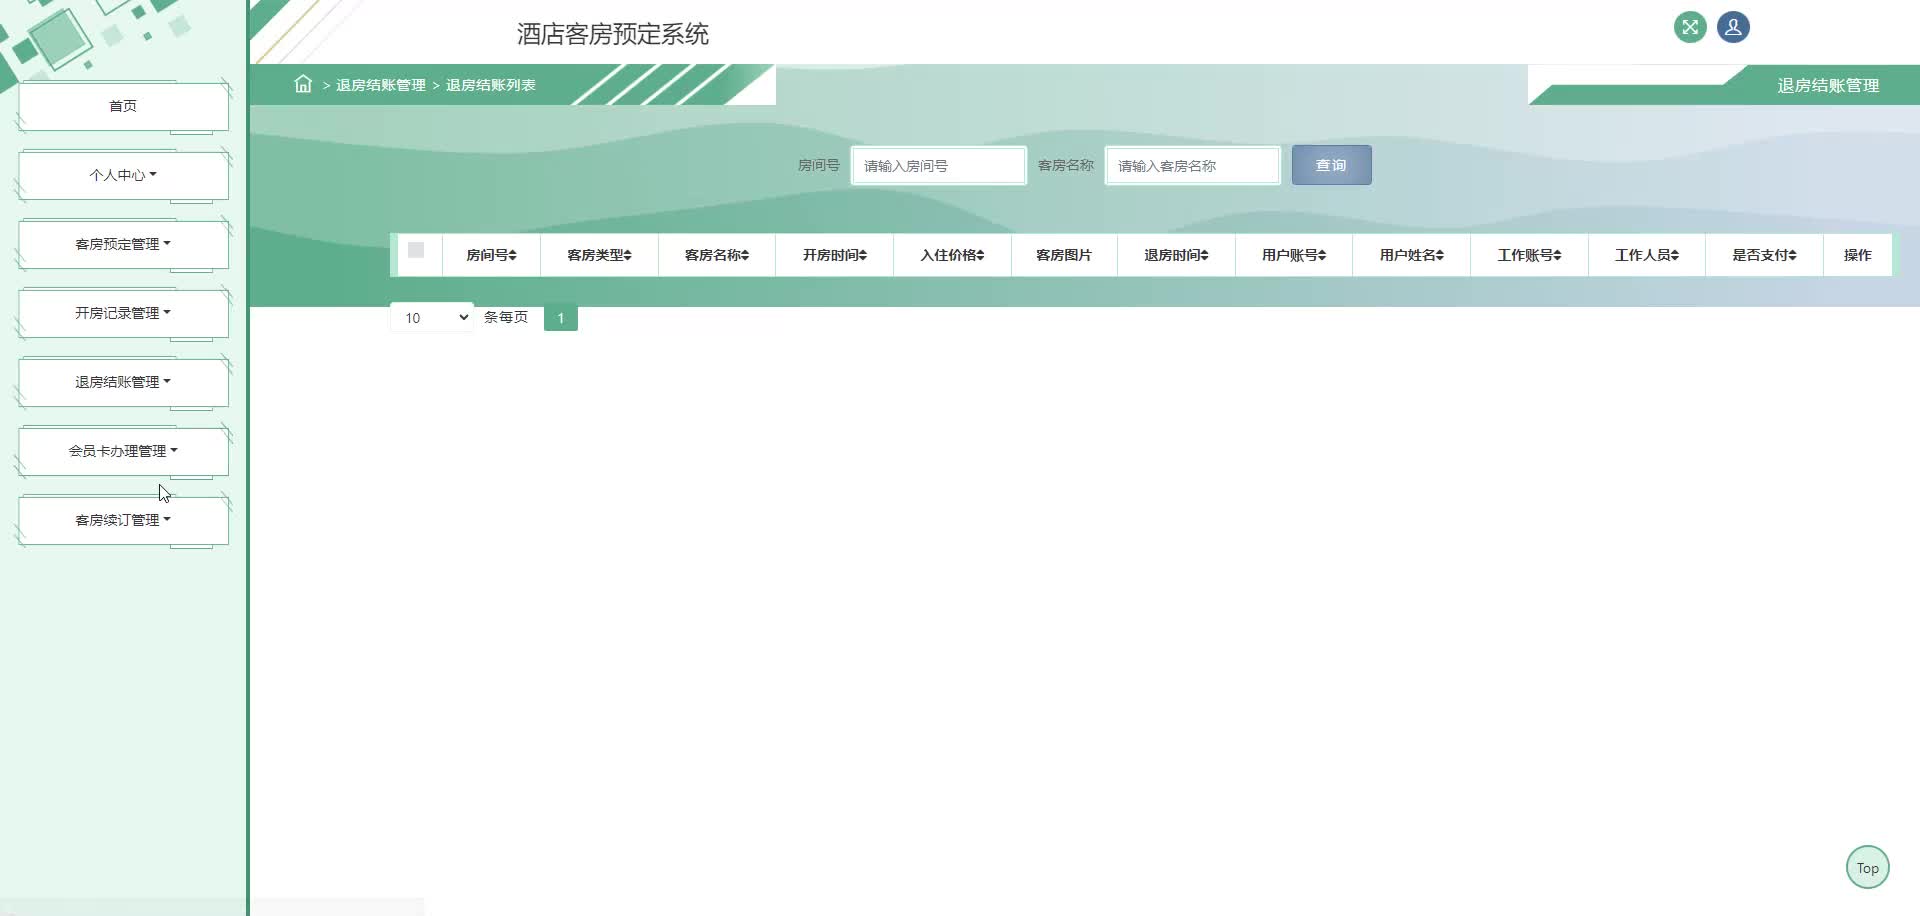Sort the table by 入住价格 column
The width and height of the screenshot is (1920, 916).
coord(951,255)
